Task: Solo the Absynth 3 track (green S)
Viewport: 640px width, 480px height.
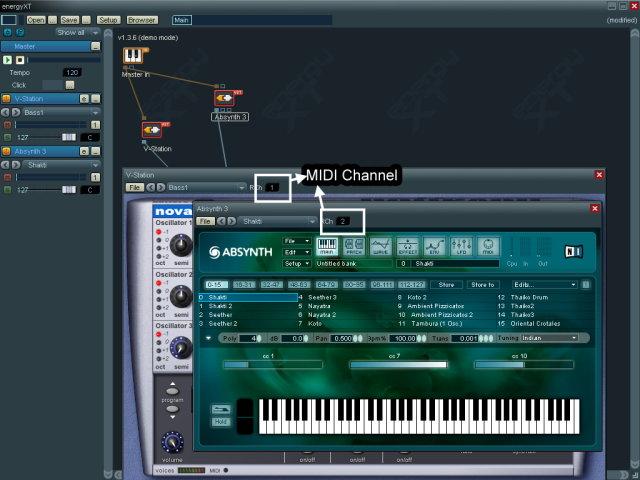Action: tap(7, 190)
